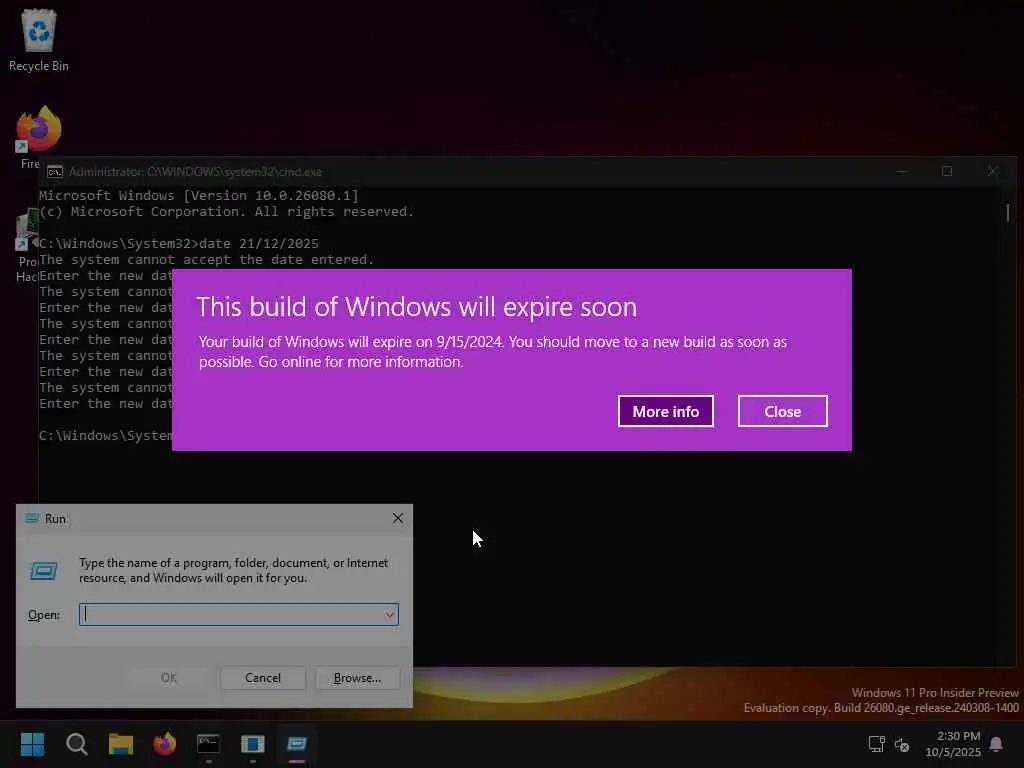Minimize the Command Prompt window
This screenshot has height=768, width=1024.
[x=902, y=171]
